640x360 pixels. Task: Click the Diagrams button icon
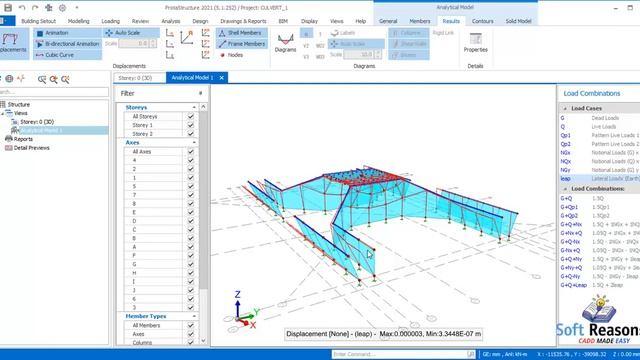coord(285,40)
